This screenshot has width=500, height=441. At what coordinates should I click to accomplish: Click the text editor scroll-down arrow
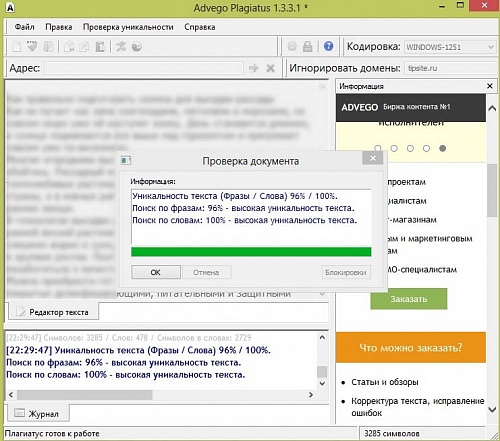coord(322,294)
